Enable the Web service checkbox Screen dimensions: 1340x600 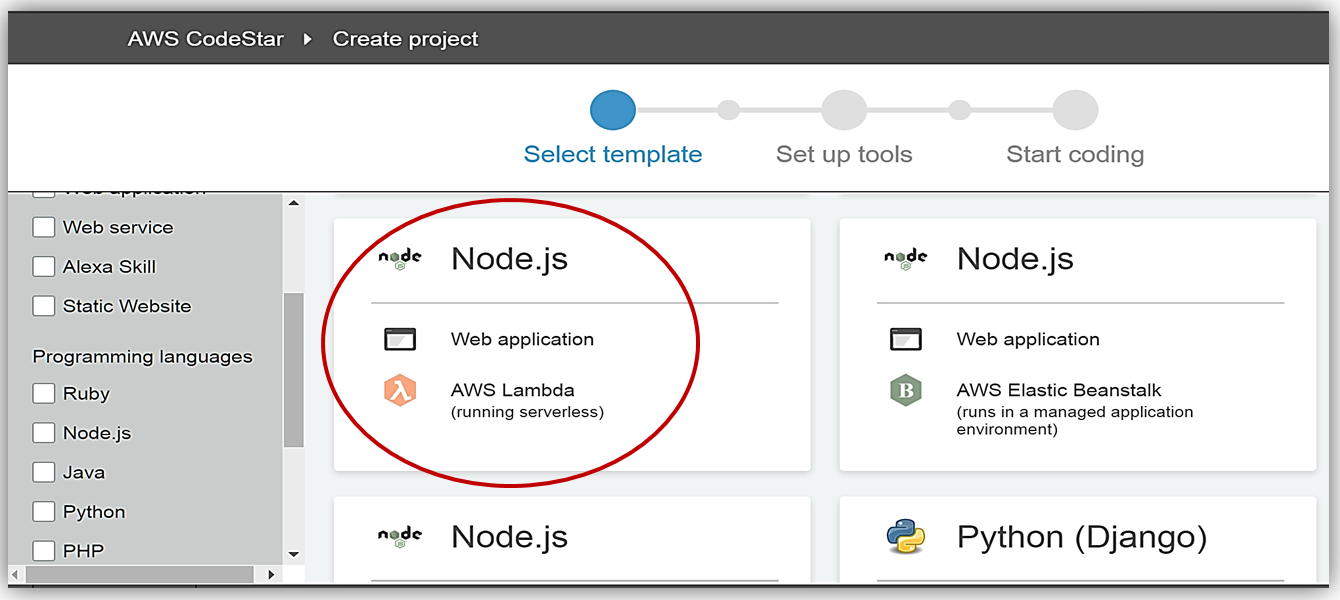point(44,228)
